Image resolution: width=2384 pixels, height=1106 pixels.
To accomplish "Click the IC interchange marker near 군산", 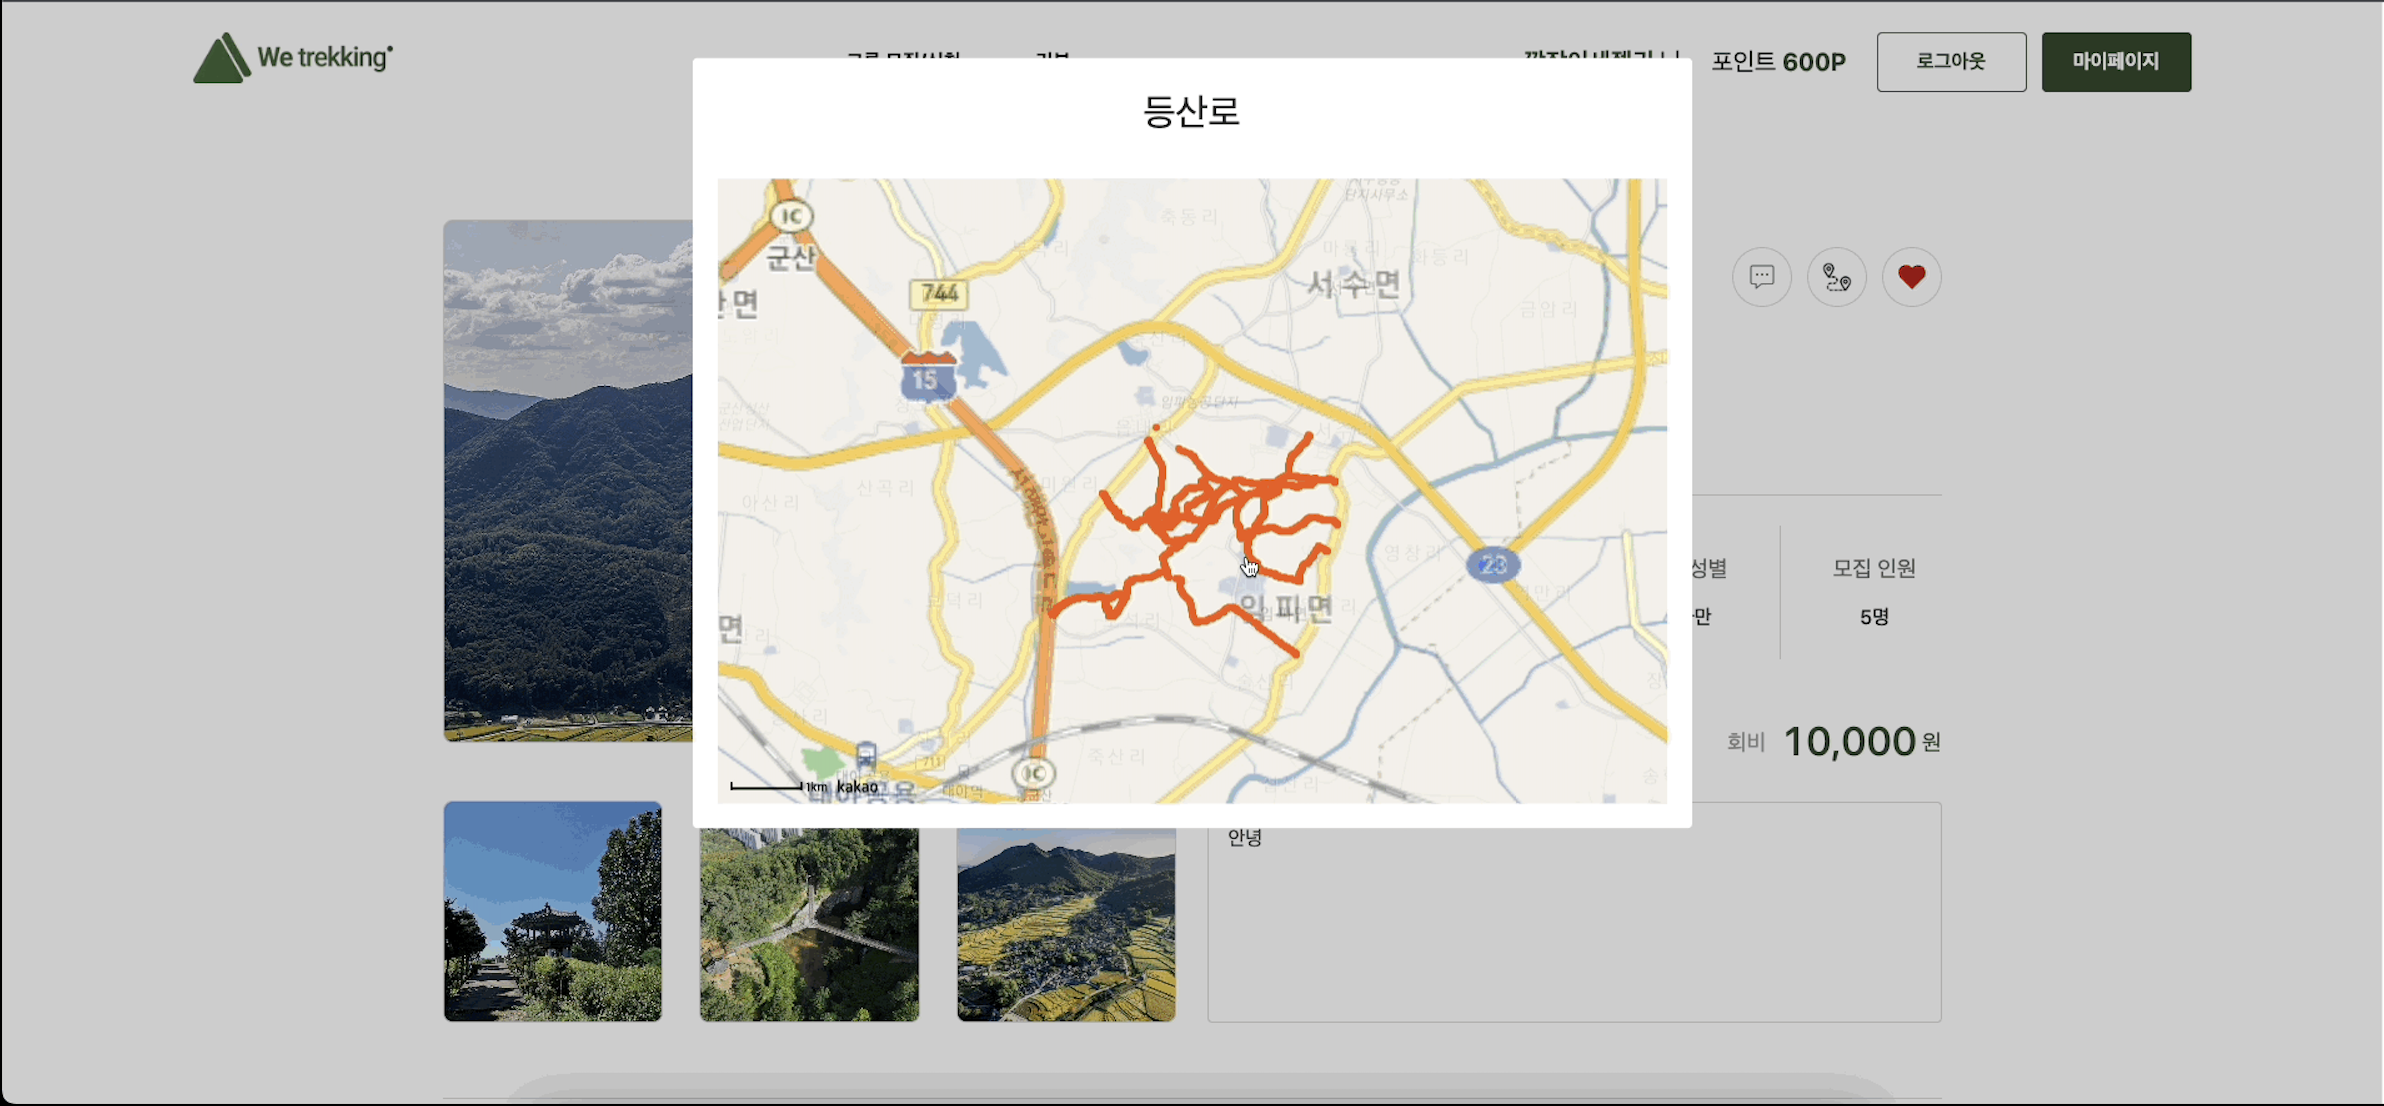I will click(790, 216).
